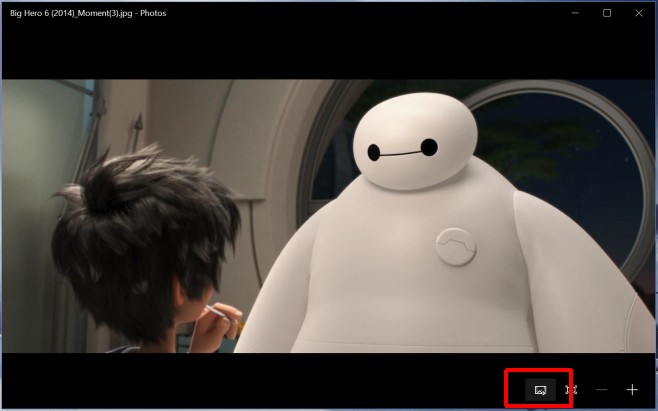This screenshot has height=411, width=658.
Task: Toggle the fullscreen view icon
Action: (x=571, y=390)
